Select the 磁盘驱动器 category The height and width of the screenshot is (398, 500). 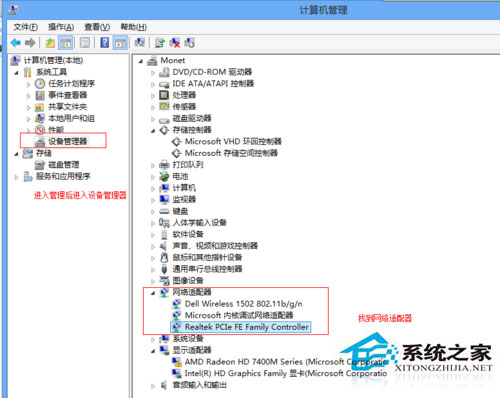point(192,118)
